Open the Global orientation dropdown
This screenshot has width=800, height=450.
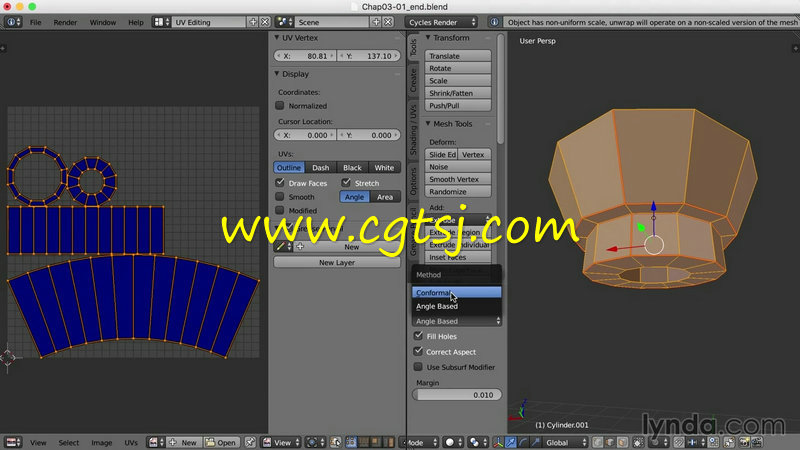coord(566,442)
